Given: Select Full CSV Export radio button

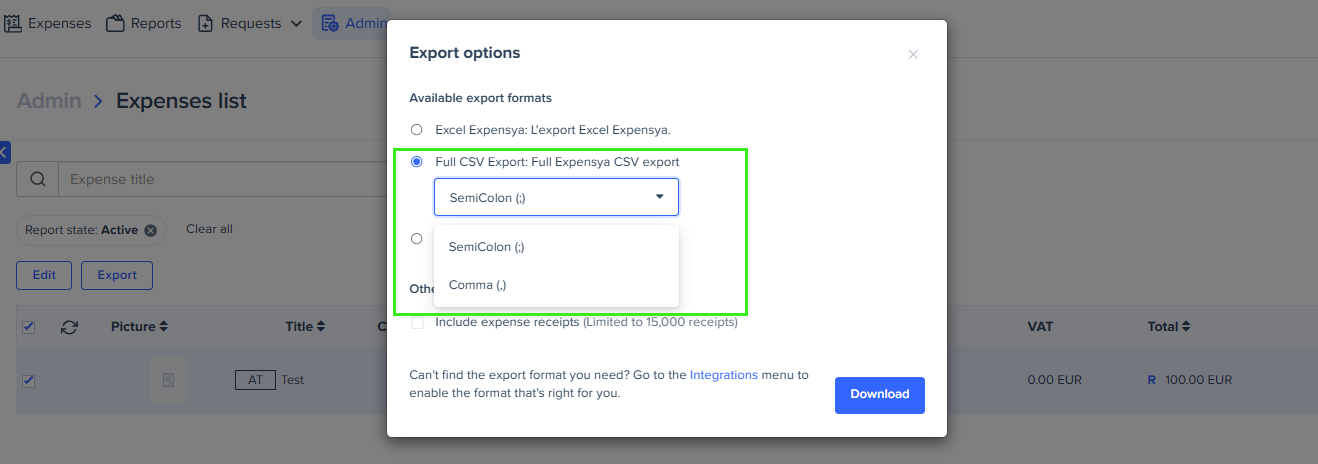Looking at the screenshot, I should [x=416, y=162].
